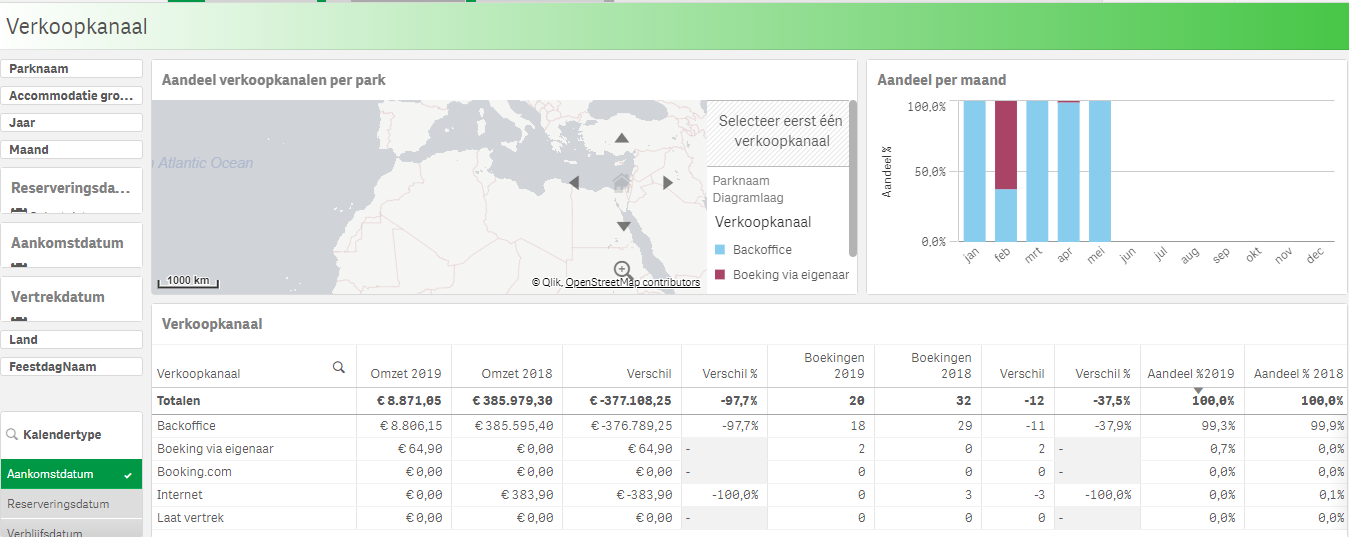The width and height of the screenshot is (1349, 537).
Task: Search in the Verkoopkanaal column via magnifier
Action: 338,367
